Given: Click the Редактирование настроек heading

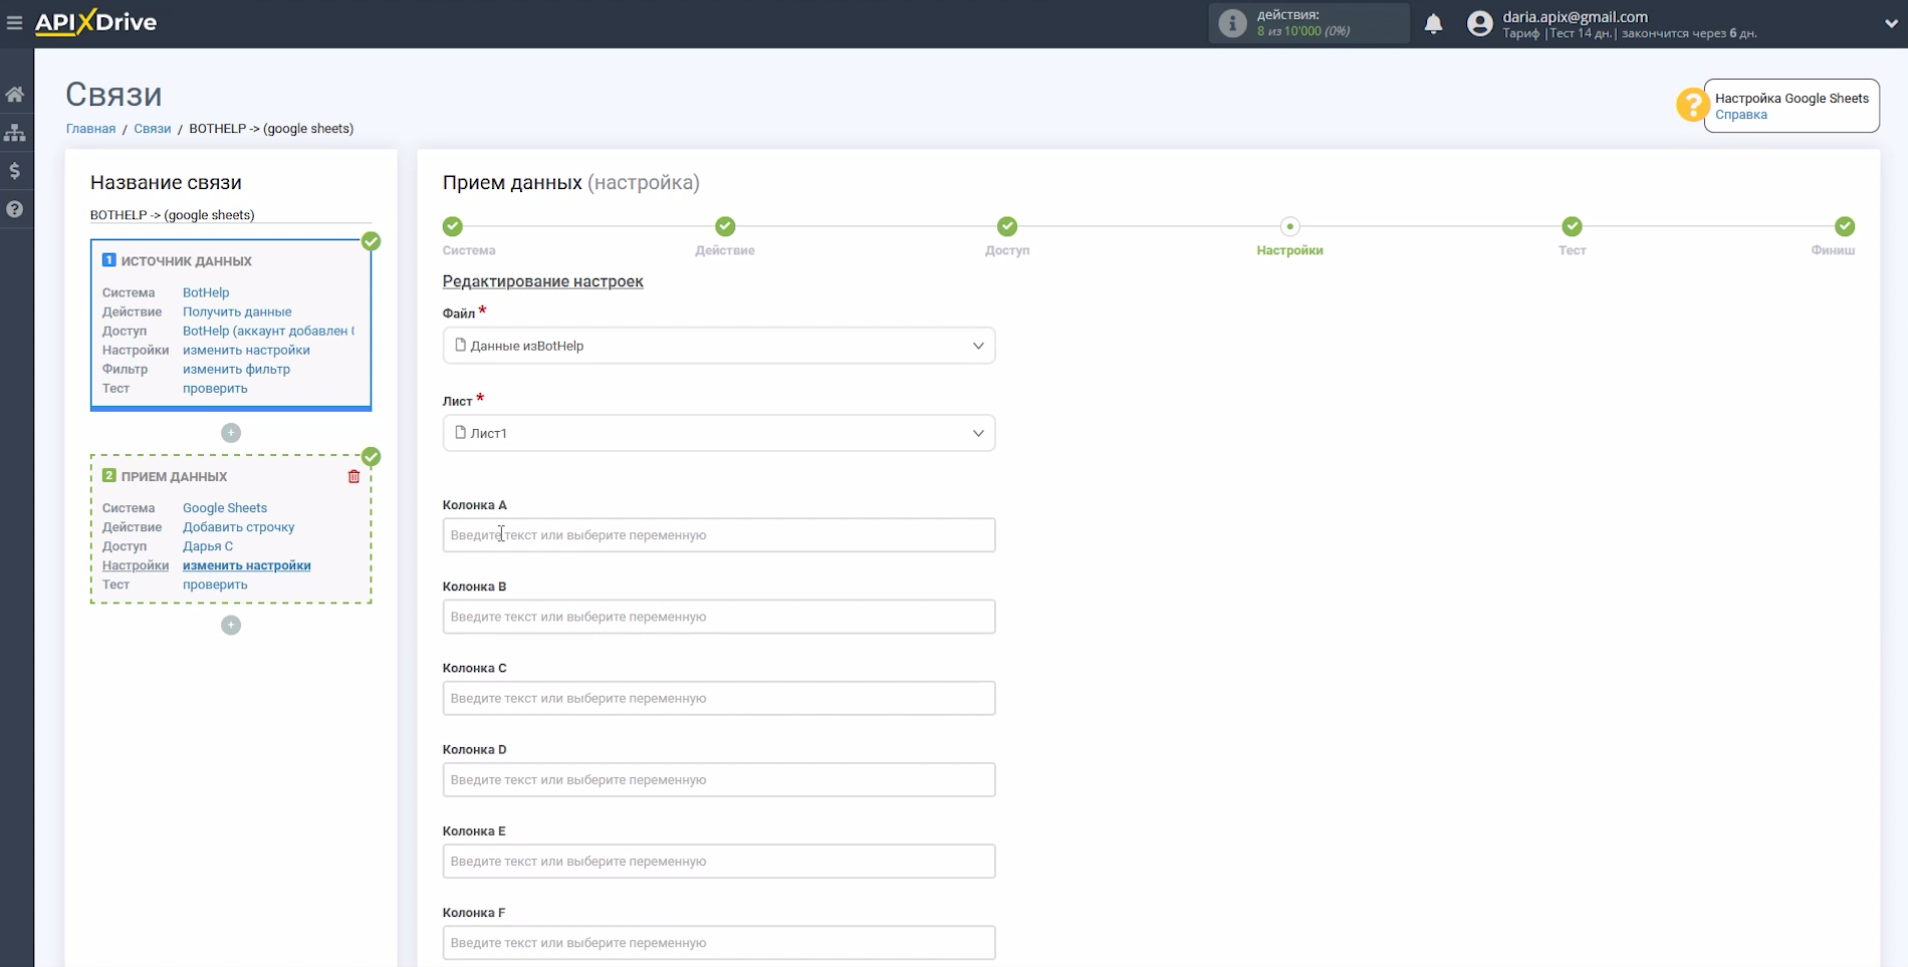Looking at the screenshot, I should coord(543,282).
